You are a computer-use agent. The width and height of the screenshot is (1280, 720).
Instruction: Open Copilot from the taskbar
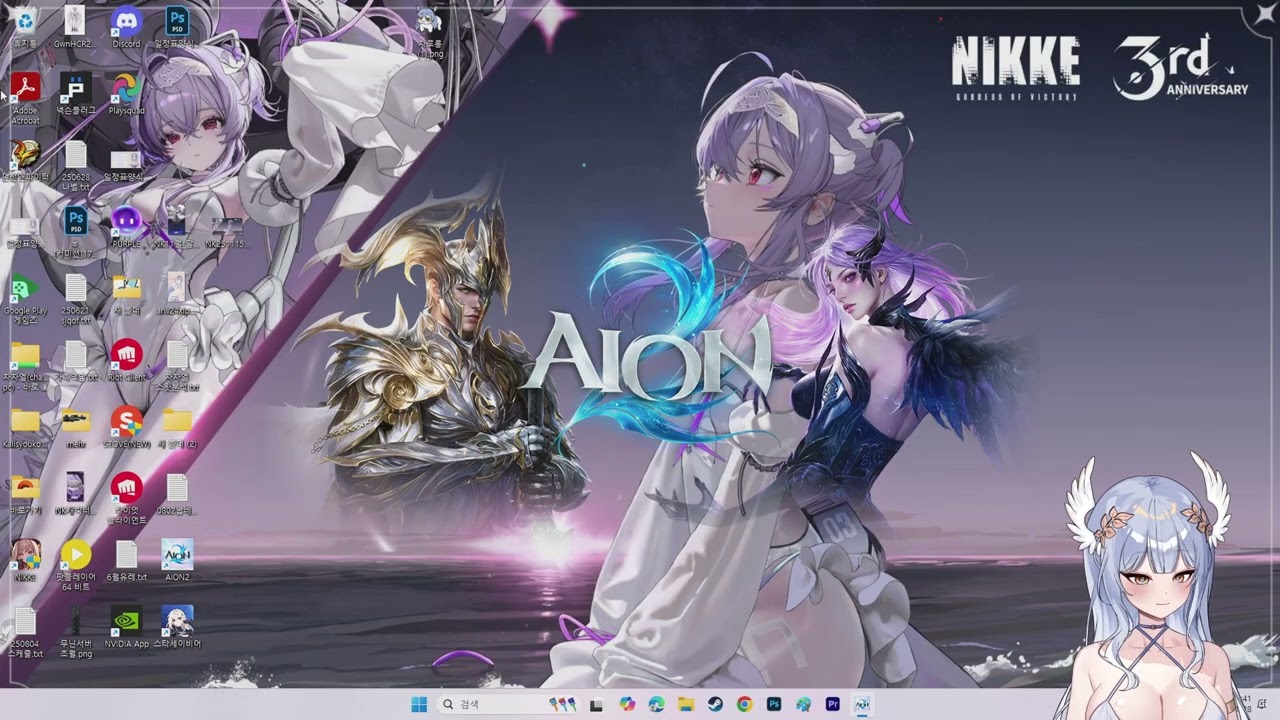(x=627, y=704)
